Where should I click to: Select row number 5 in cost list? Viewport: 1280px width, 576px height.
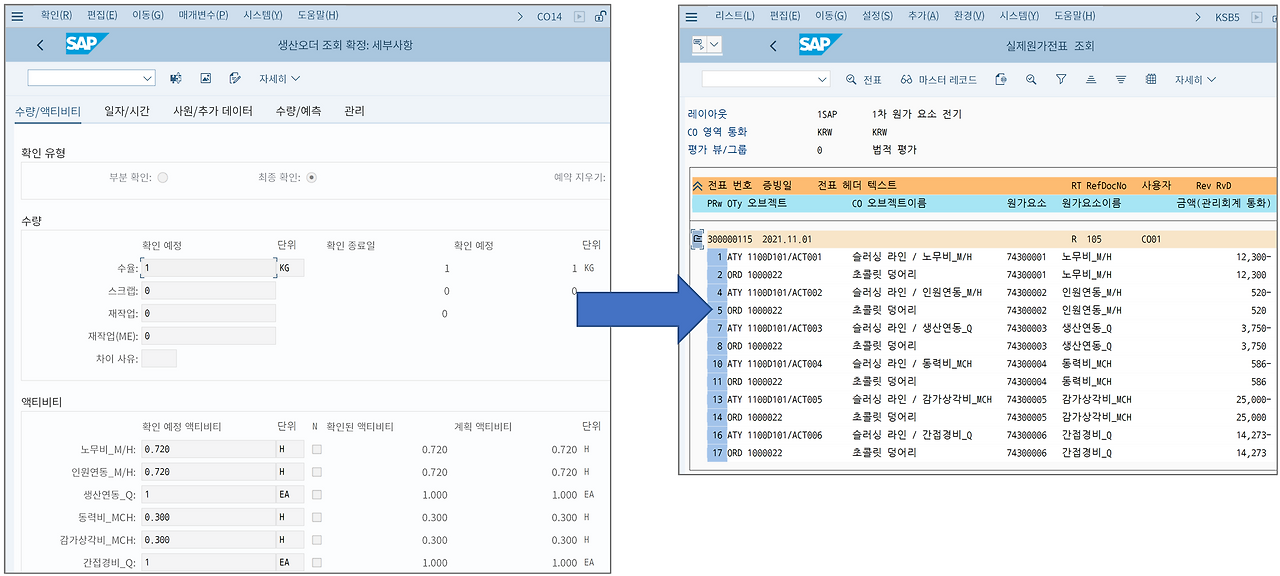[x=716, y=311]
